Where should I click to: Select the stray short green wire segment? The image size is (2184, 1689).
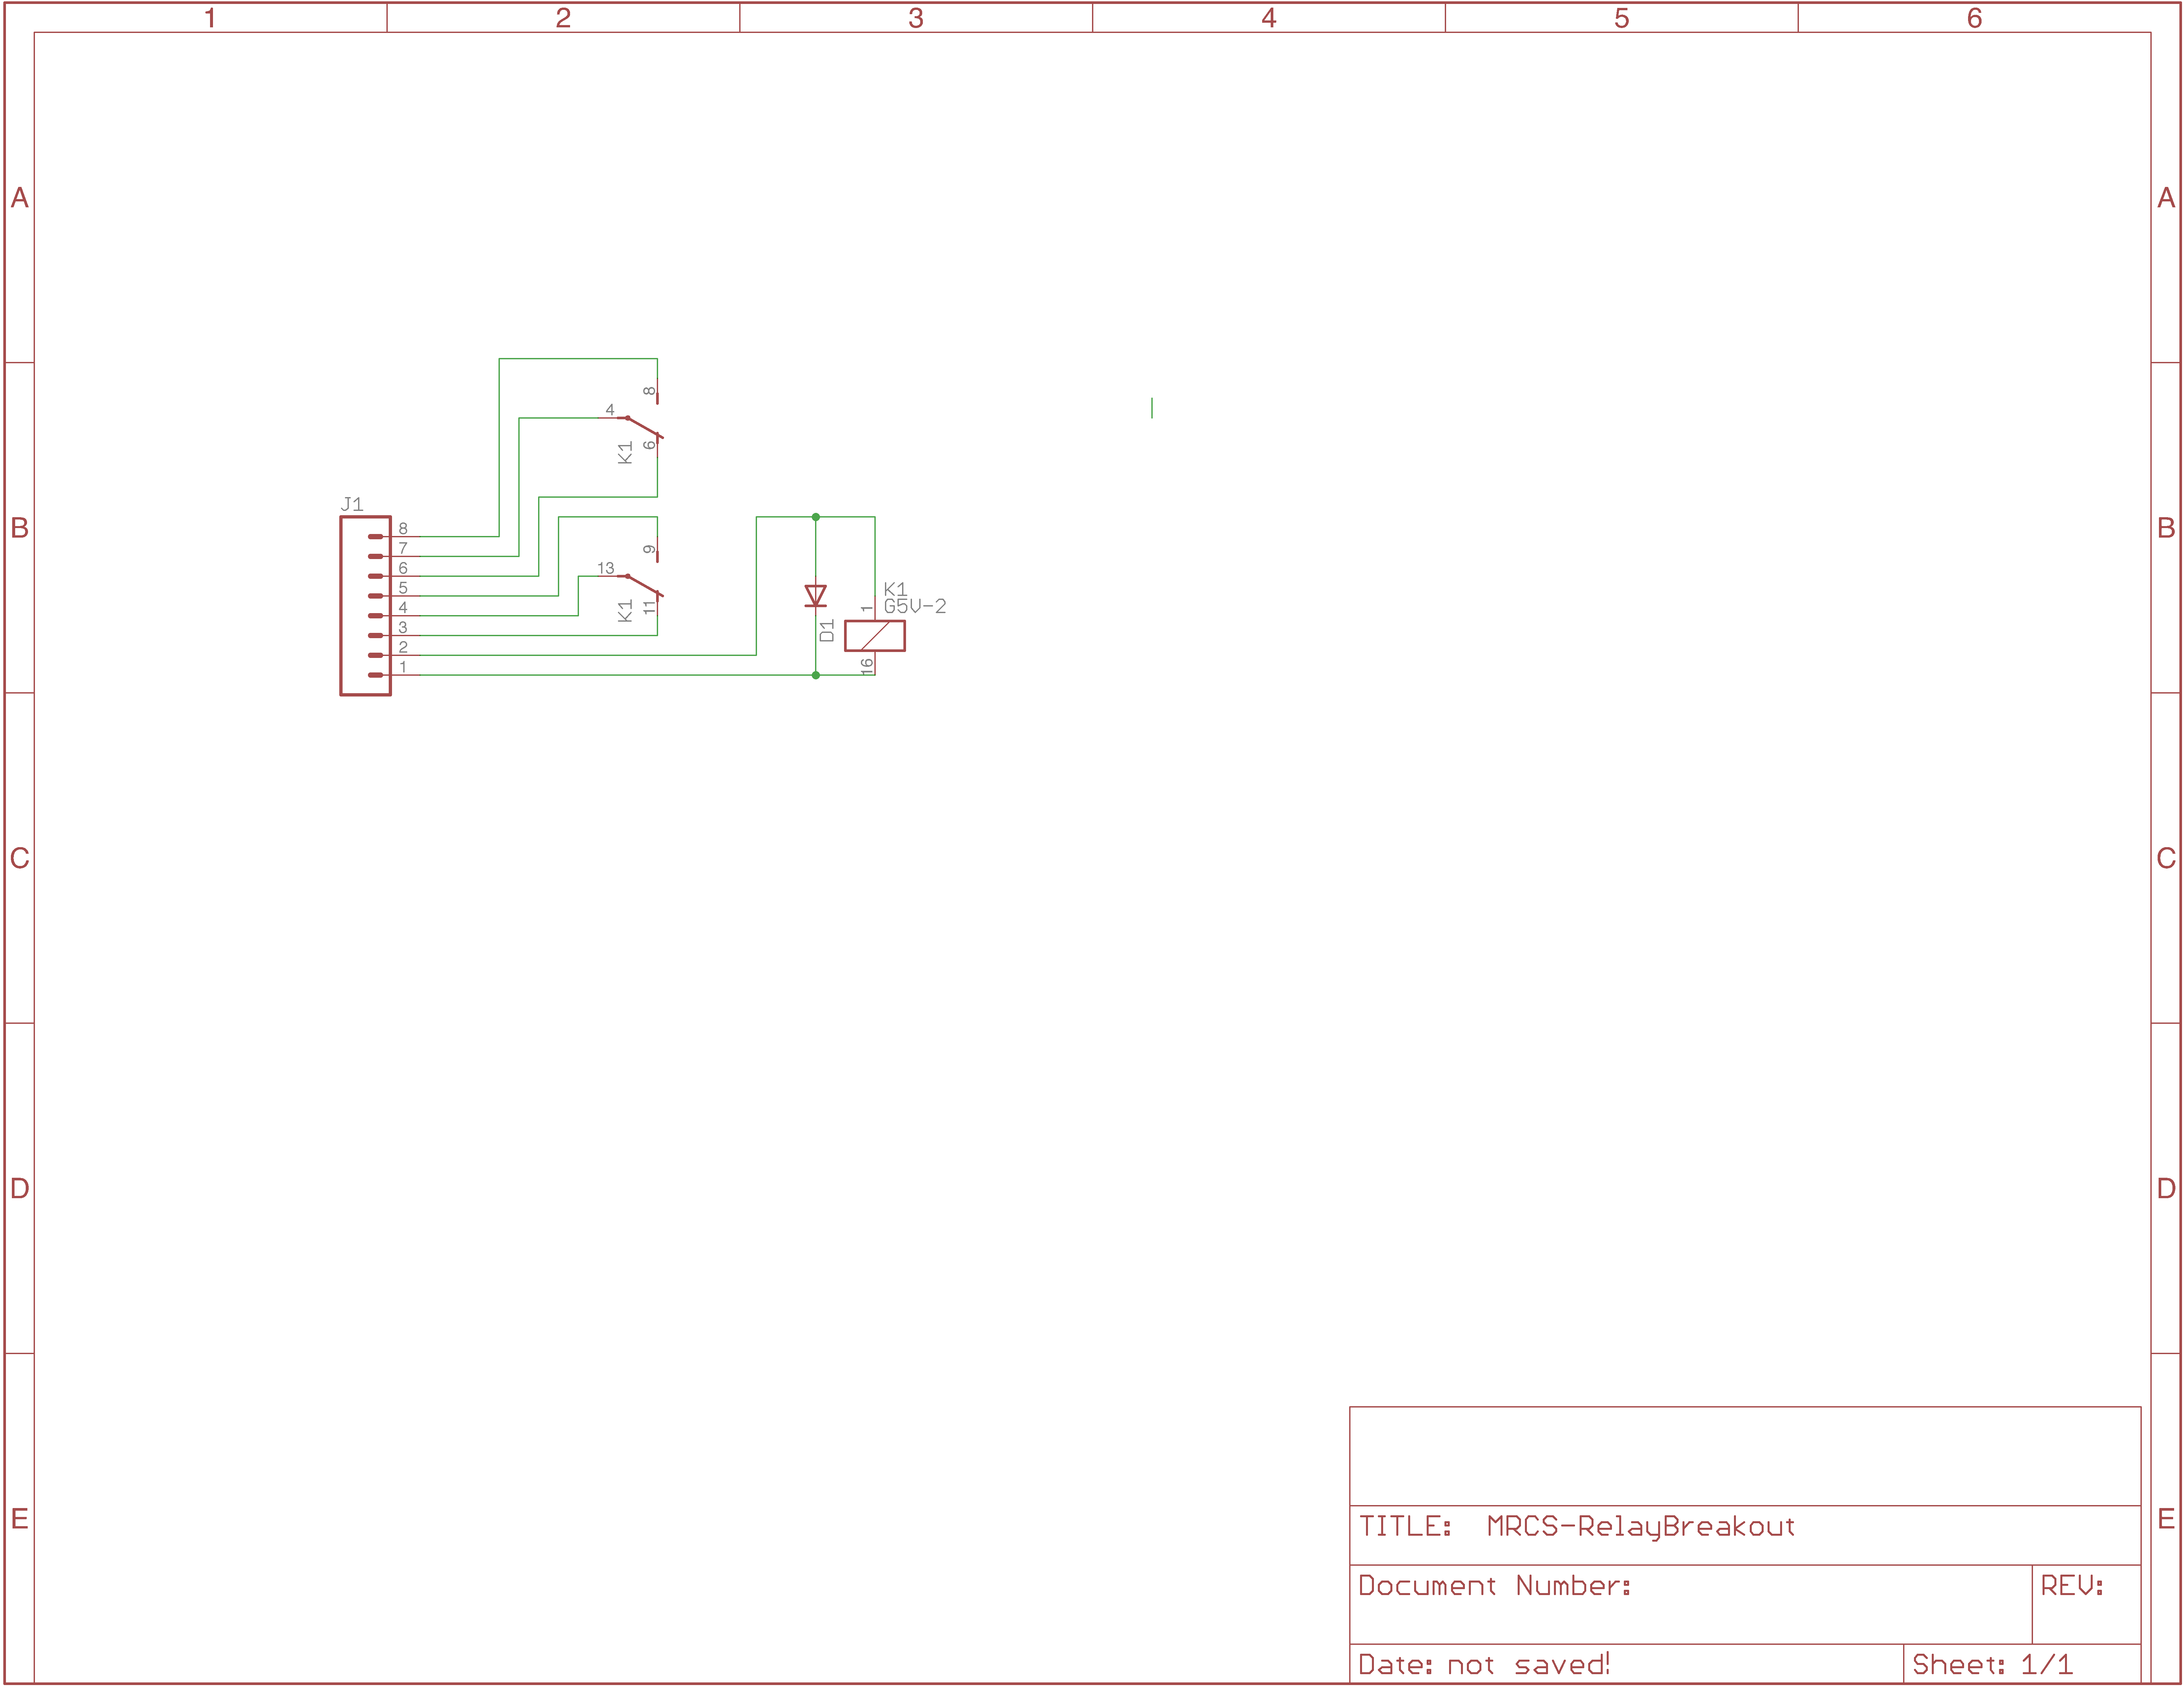pos(1152,408)
